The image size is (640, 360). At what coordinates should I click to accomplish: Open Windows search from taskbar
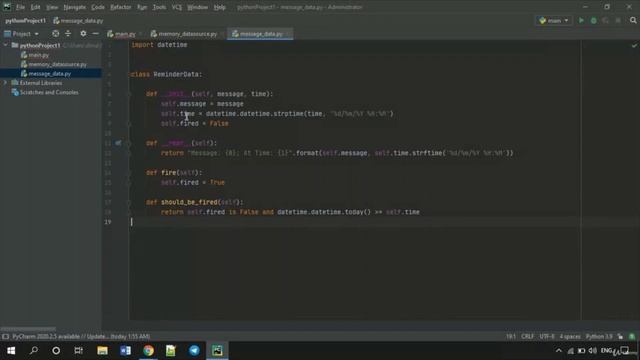[34, 351]
